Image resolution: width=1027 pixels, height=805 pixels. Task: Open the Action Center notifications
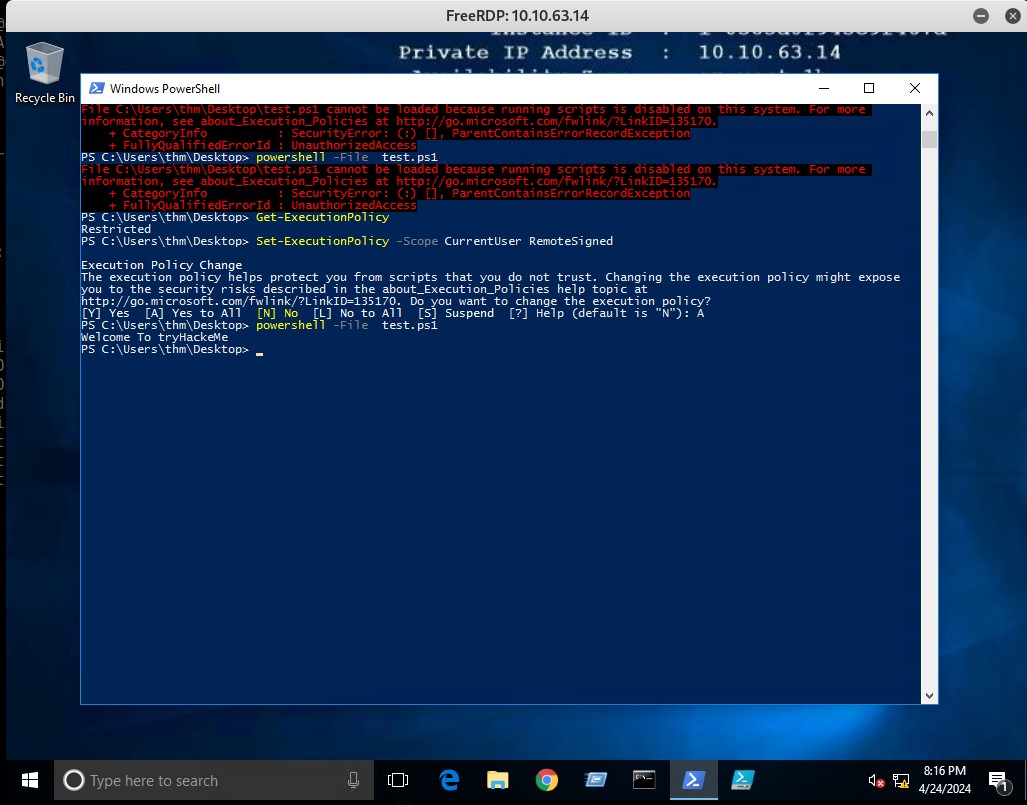click(x=998, y=780)
